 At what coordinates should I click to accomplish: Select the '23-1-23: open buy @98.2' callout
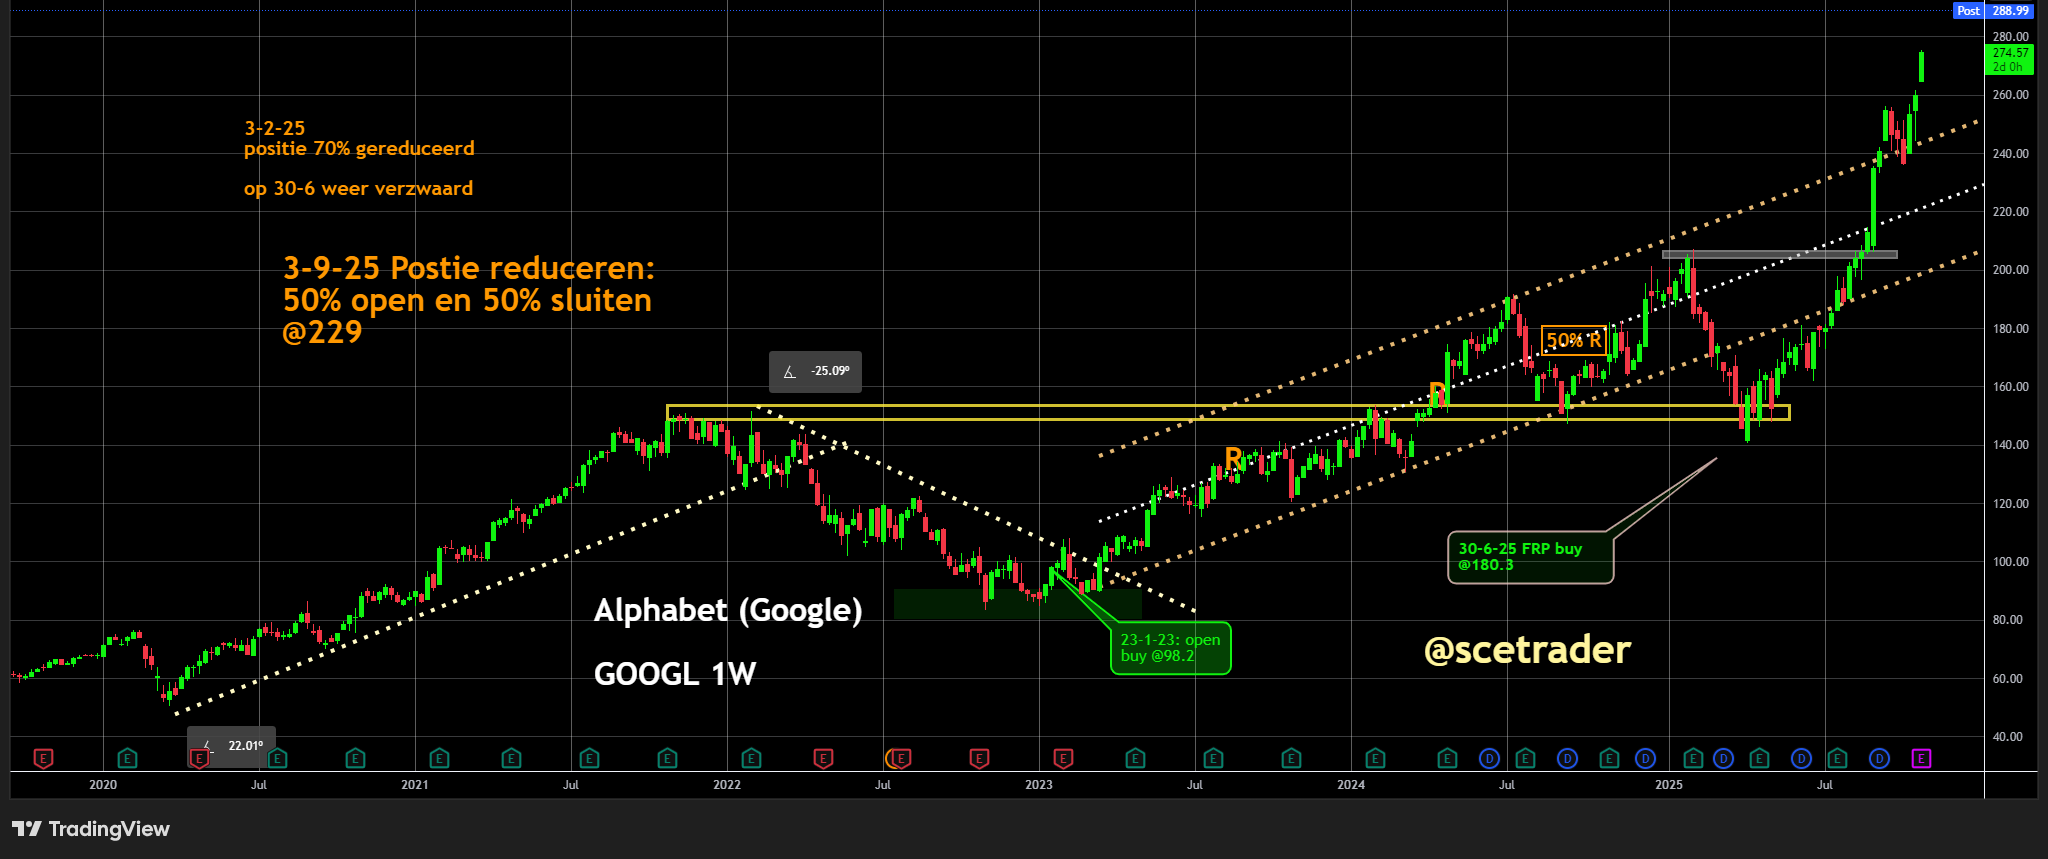click(x=1170, y=648)
